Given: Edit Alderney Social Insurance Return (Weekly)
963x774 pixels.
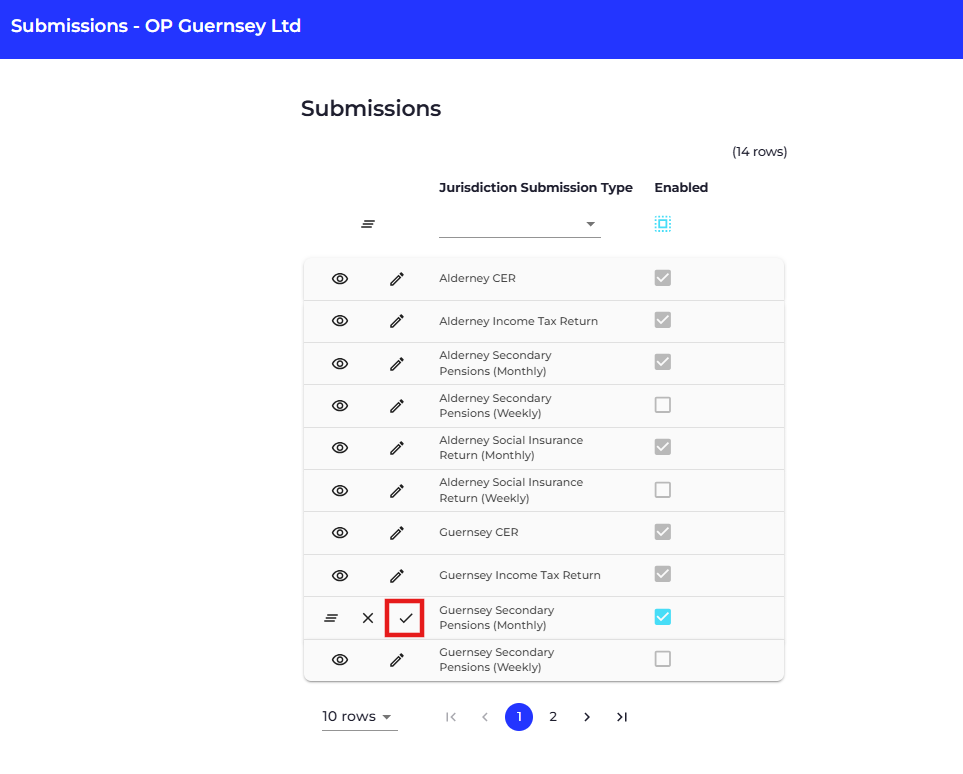Looking at the screenshot, I should coord(397,491).
